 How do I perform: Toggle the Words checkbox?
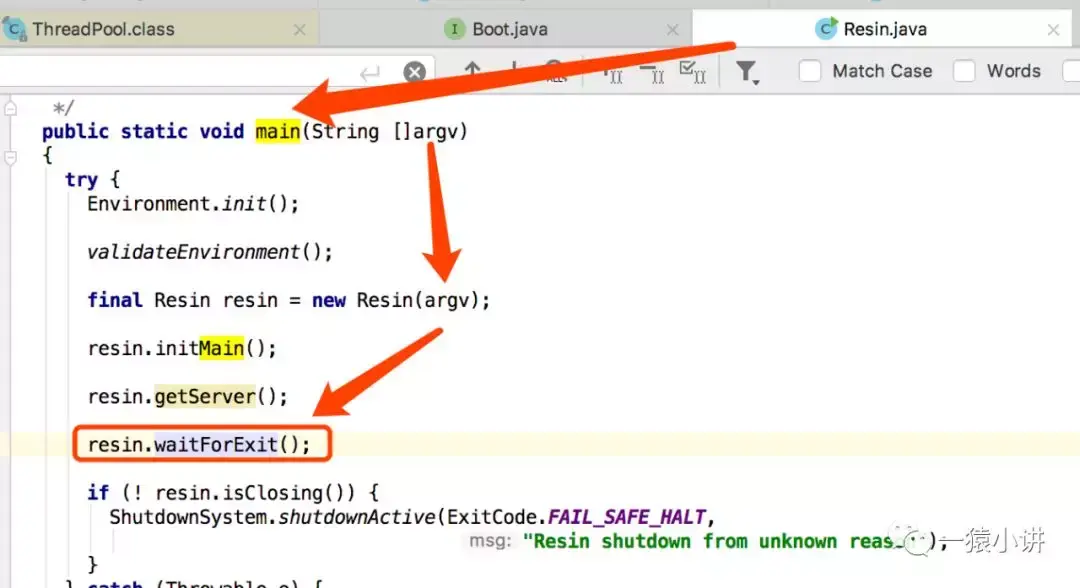coord(964,71)
